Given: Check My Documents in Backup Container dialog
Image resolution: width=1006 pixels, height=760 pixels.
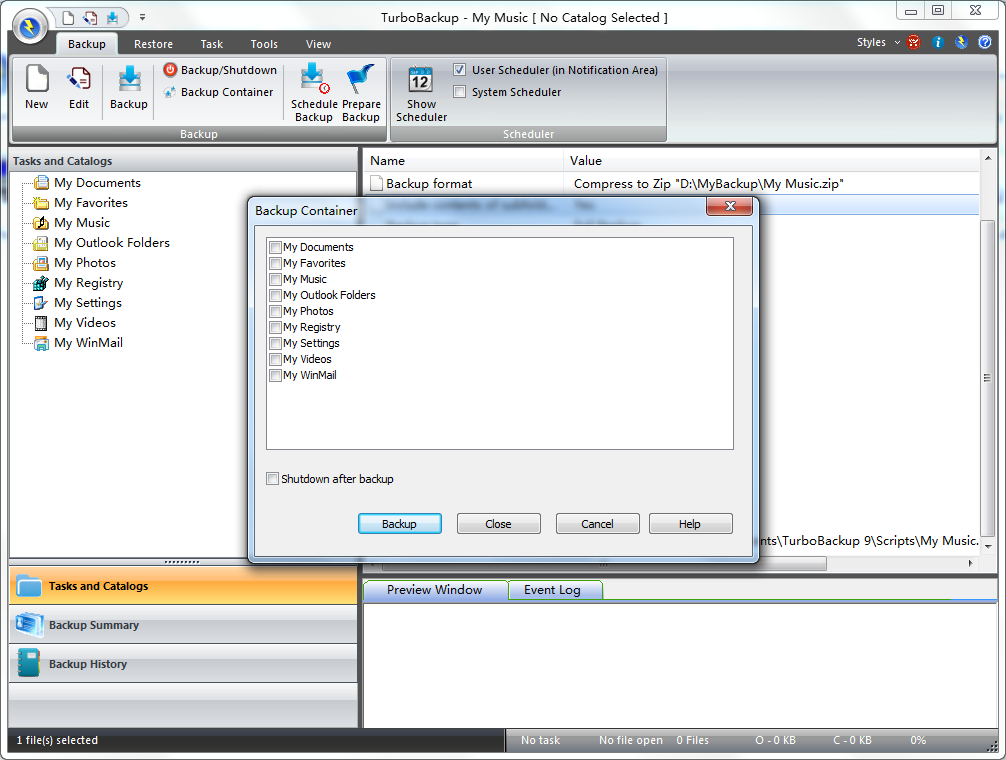Looking at the screenshot, I should [x=276, y=247].
